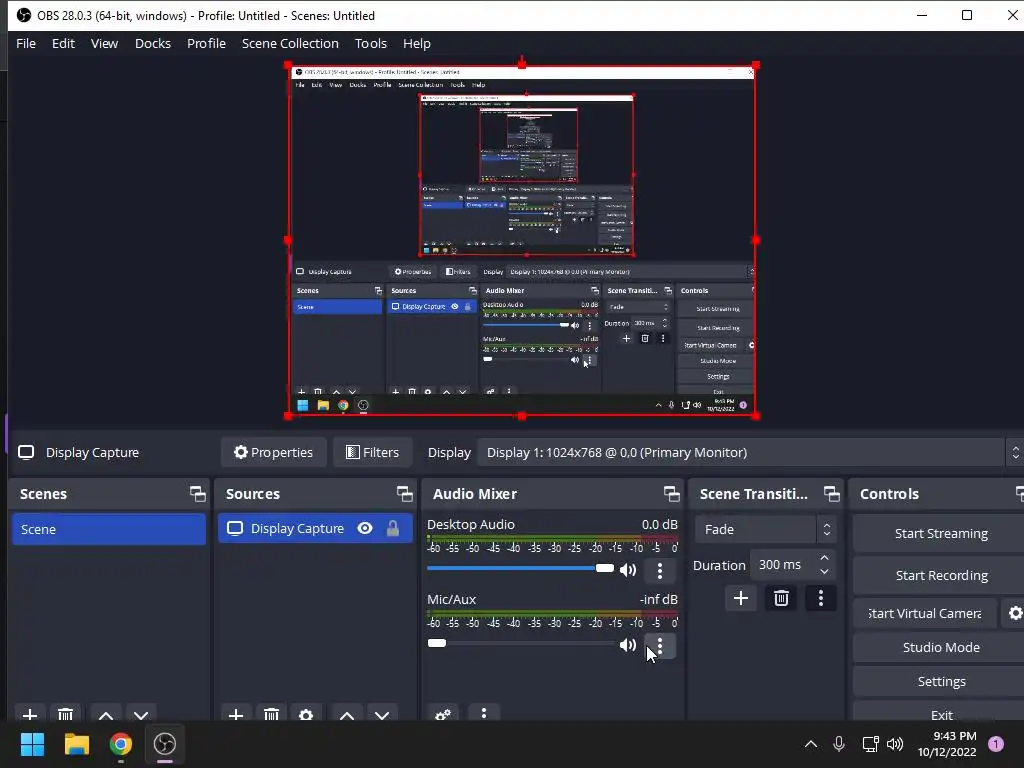Viewport: 1024px width, 768px height.
Task: Click the Exit button
Action: (x=940, y=713)
